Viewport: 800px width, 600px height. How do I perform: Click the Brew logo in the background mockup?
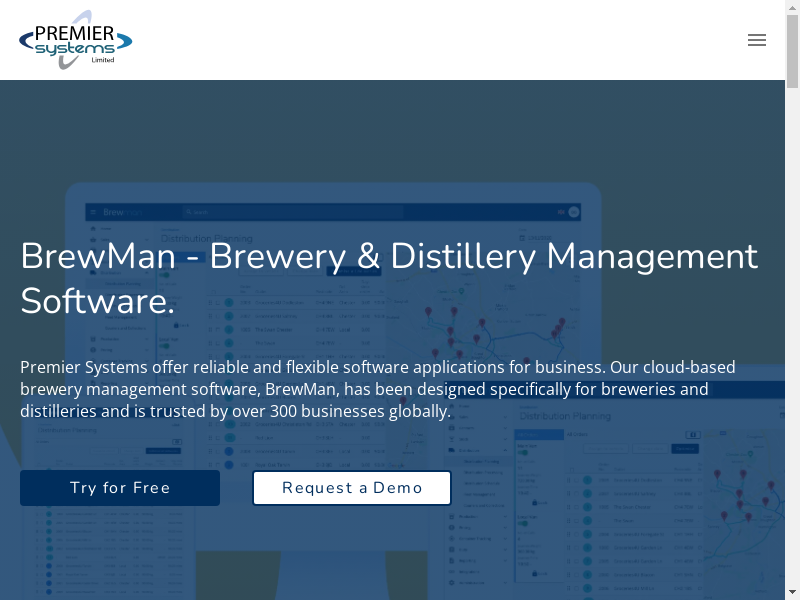coord(113,212)
